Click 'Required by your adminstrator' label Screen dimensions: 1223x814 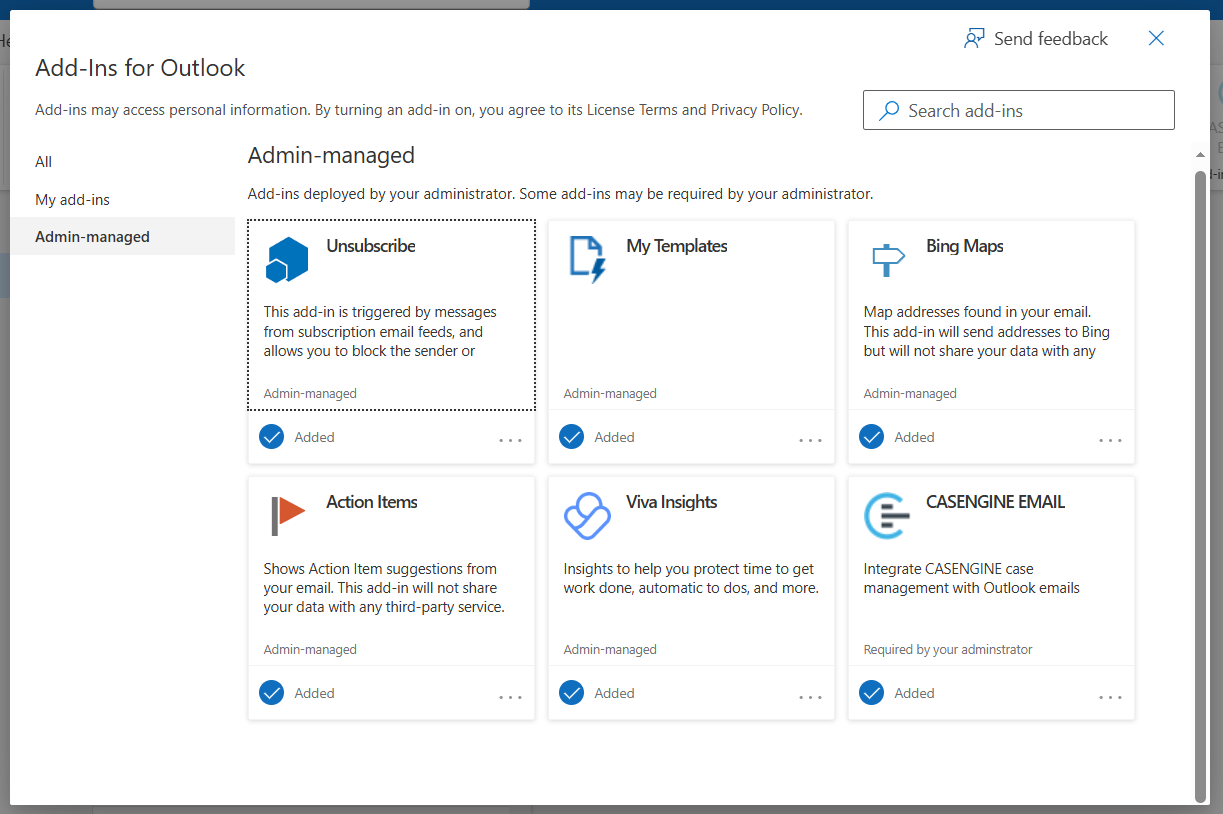coord(948,650)
